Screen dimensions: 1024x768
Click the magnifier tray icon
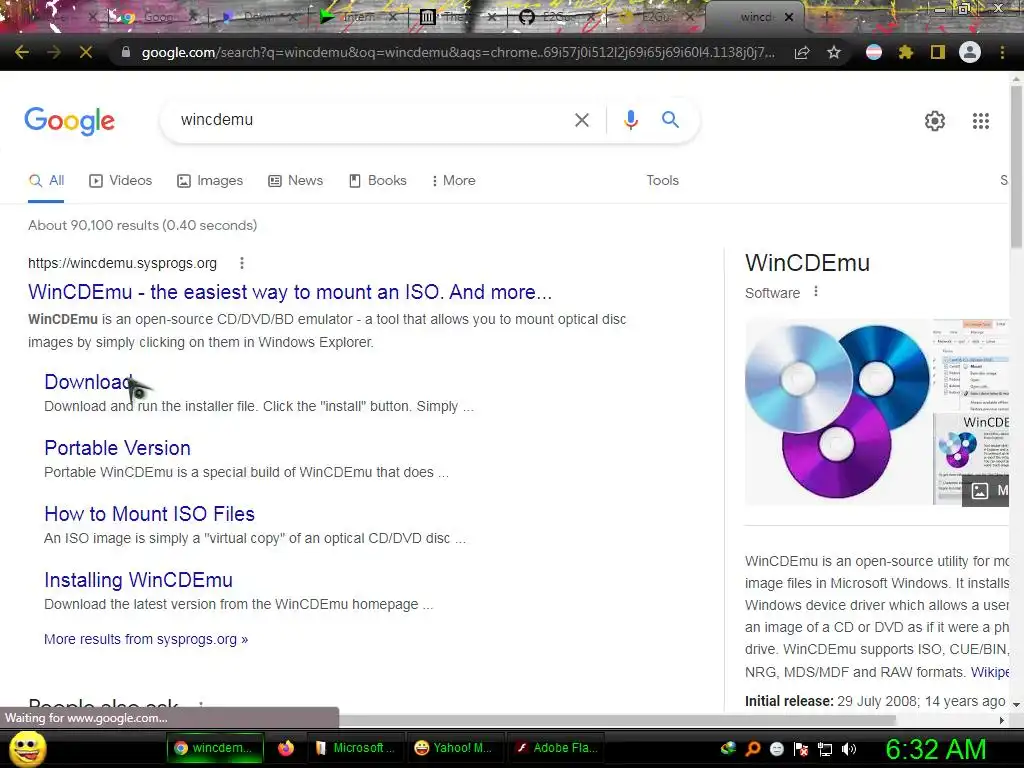(753, 749)
